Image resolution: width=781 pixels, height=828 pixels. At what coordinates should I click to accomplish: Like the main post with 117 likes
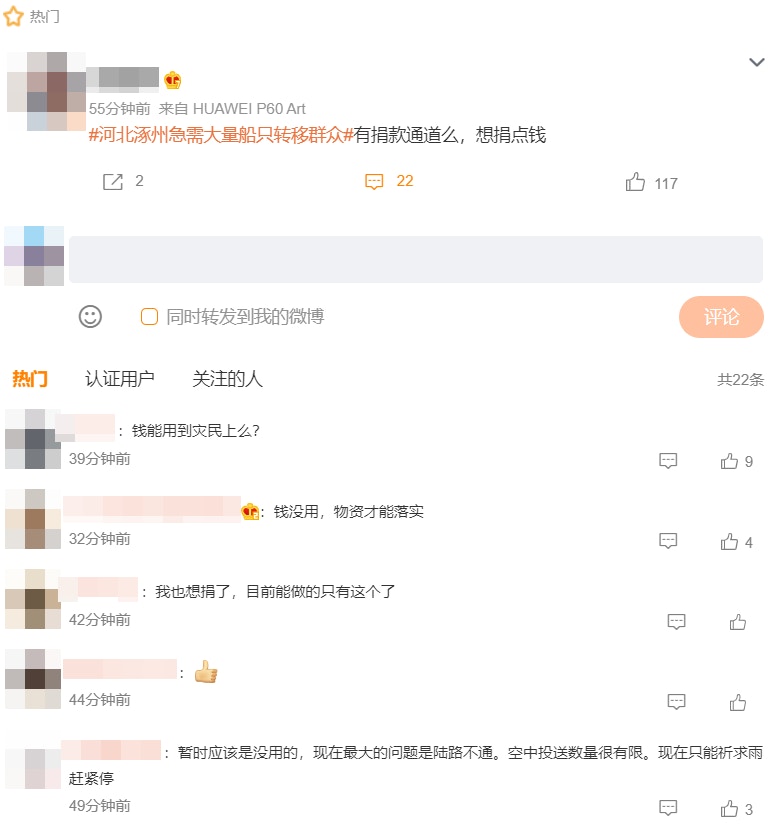coord(635,182)
